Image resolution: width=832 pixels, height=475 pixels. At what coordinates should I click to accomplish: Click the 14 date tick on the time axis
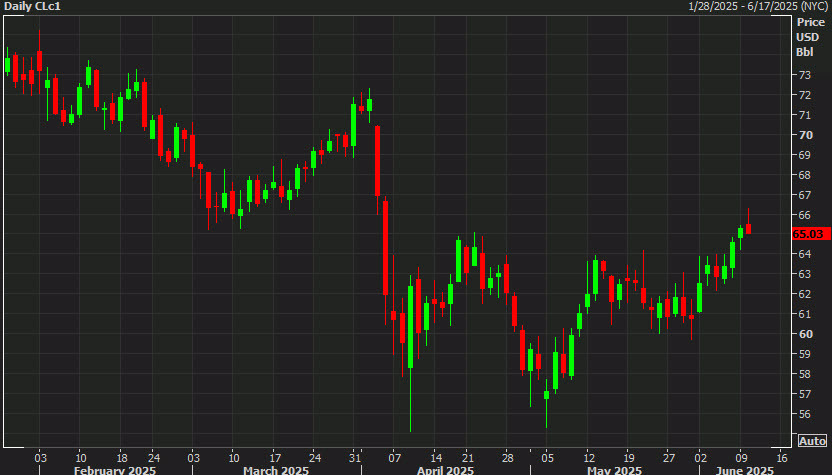(436, 458)
